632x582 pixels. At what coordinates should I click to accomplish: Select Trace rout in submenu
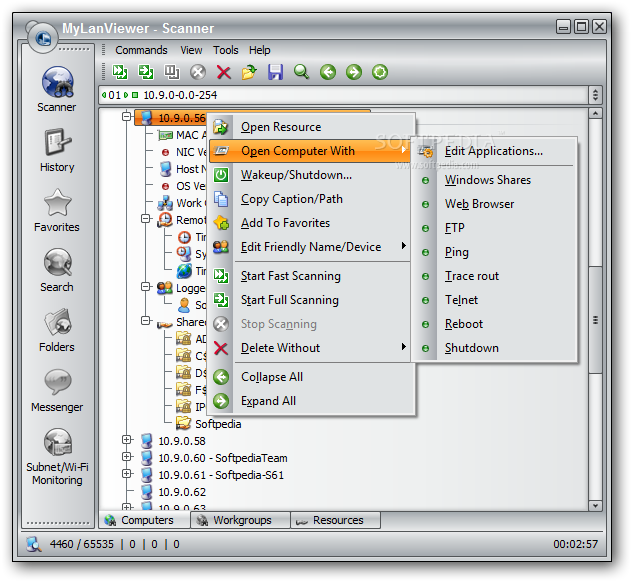pos(495,276)
